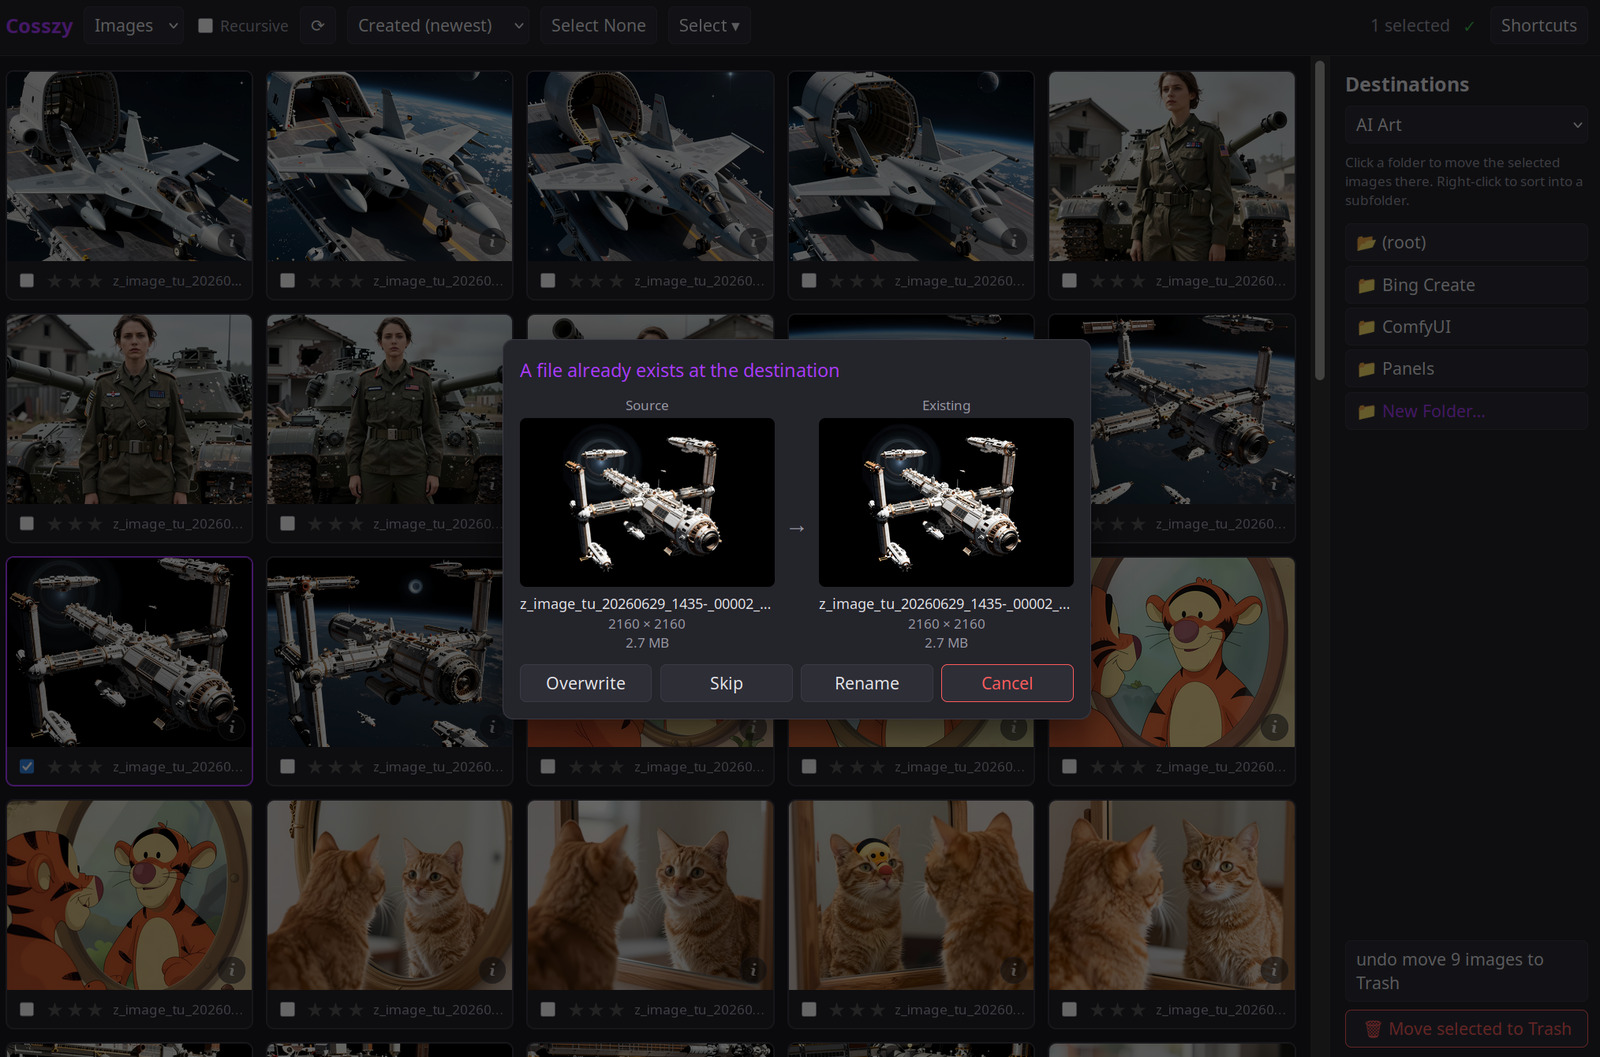Set one star on the selected space station card
The height and width of the screenshot is (1057, 1600).
[55, 767]
